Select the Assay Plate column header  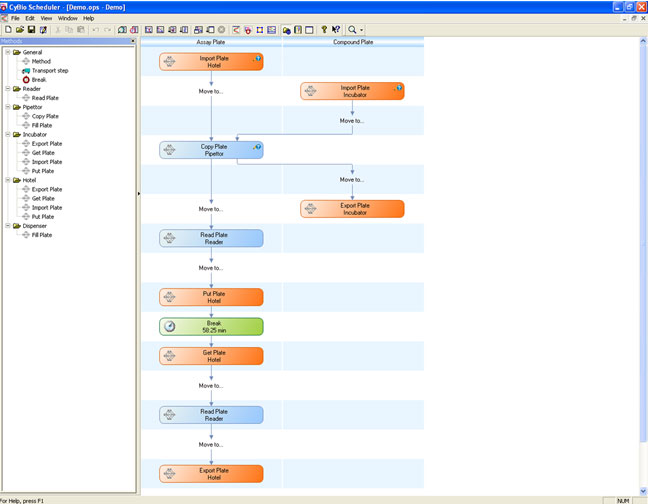pyautogui.click(x=211, y=42)
